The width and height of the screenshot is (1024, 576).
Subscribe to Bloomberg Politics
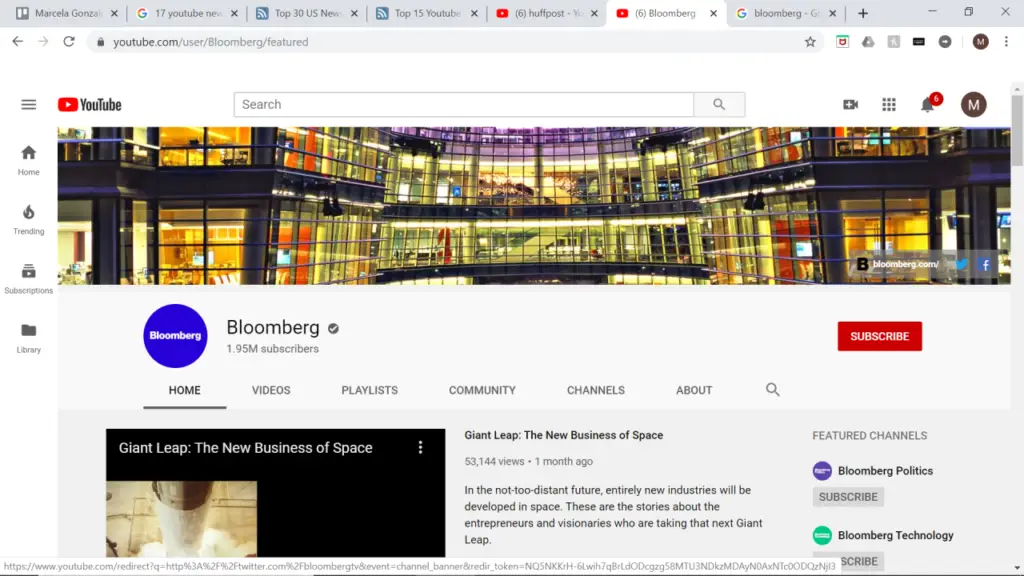[848, 496]
